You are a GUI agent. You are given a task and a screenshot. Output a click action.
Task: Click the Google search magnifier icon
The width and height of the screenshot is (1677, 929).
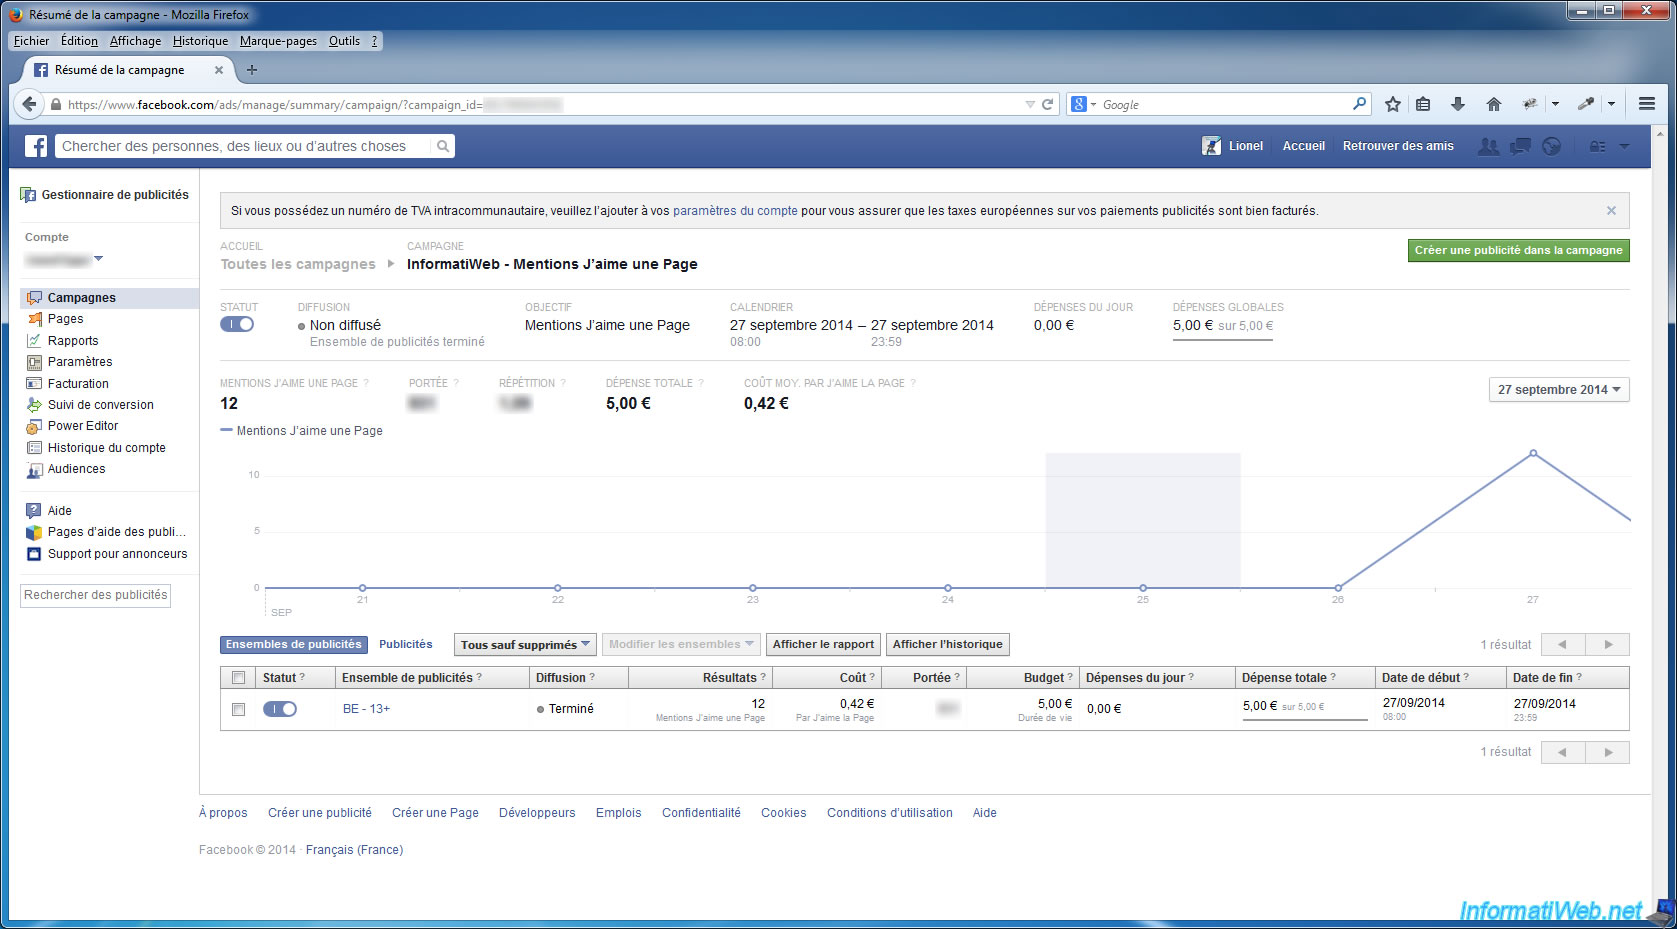(1359, 103)
